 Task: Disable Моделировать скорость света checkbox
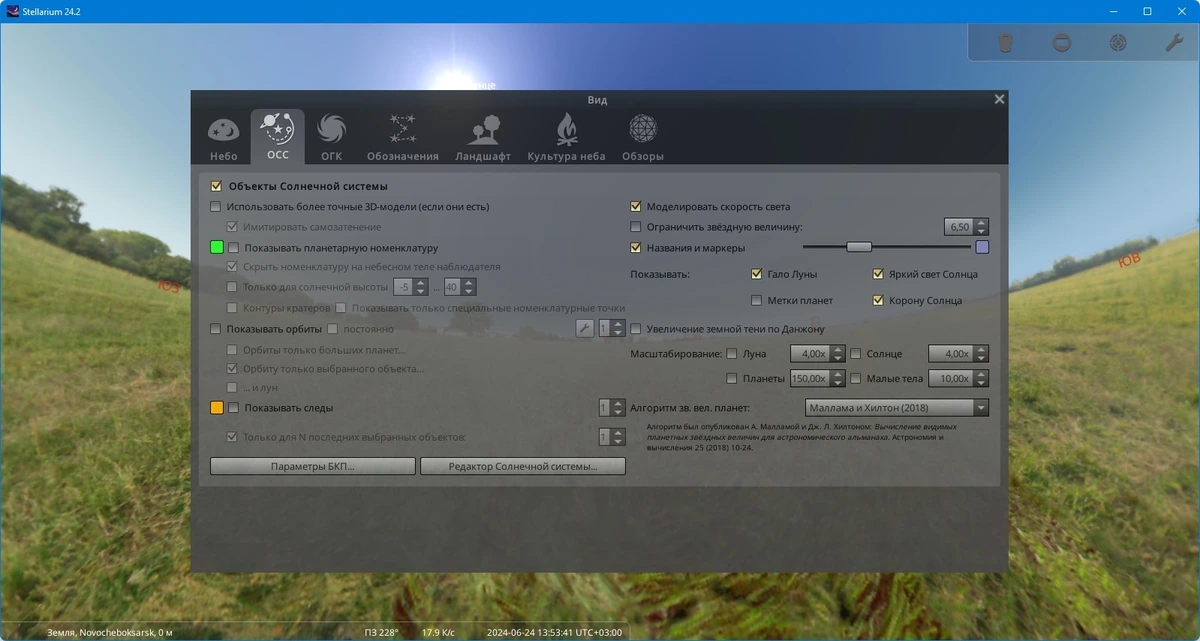point(636,207)
